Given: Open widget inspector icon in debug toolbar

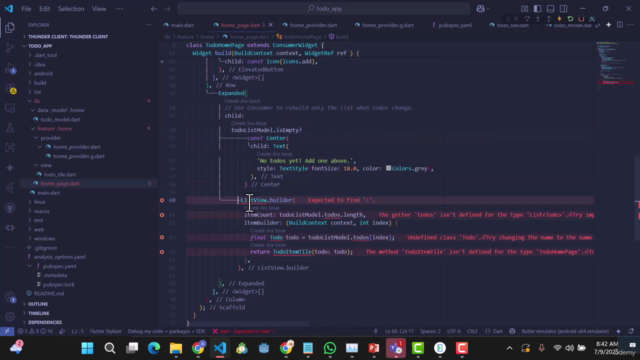Looking at the screenshot, I should 592,19.
